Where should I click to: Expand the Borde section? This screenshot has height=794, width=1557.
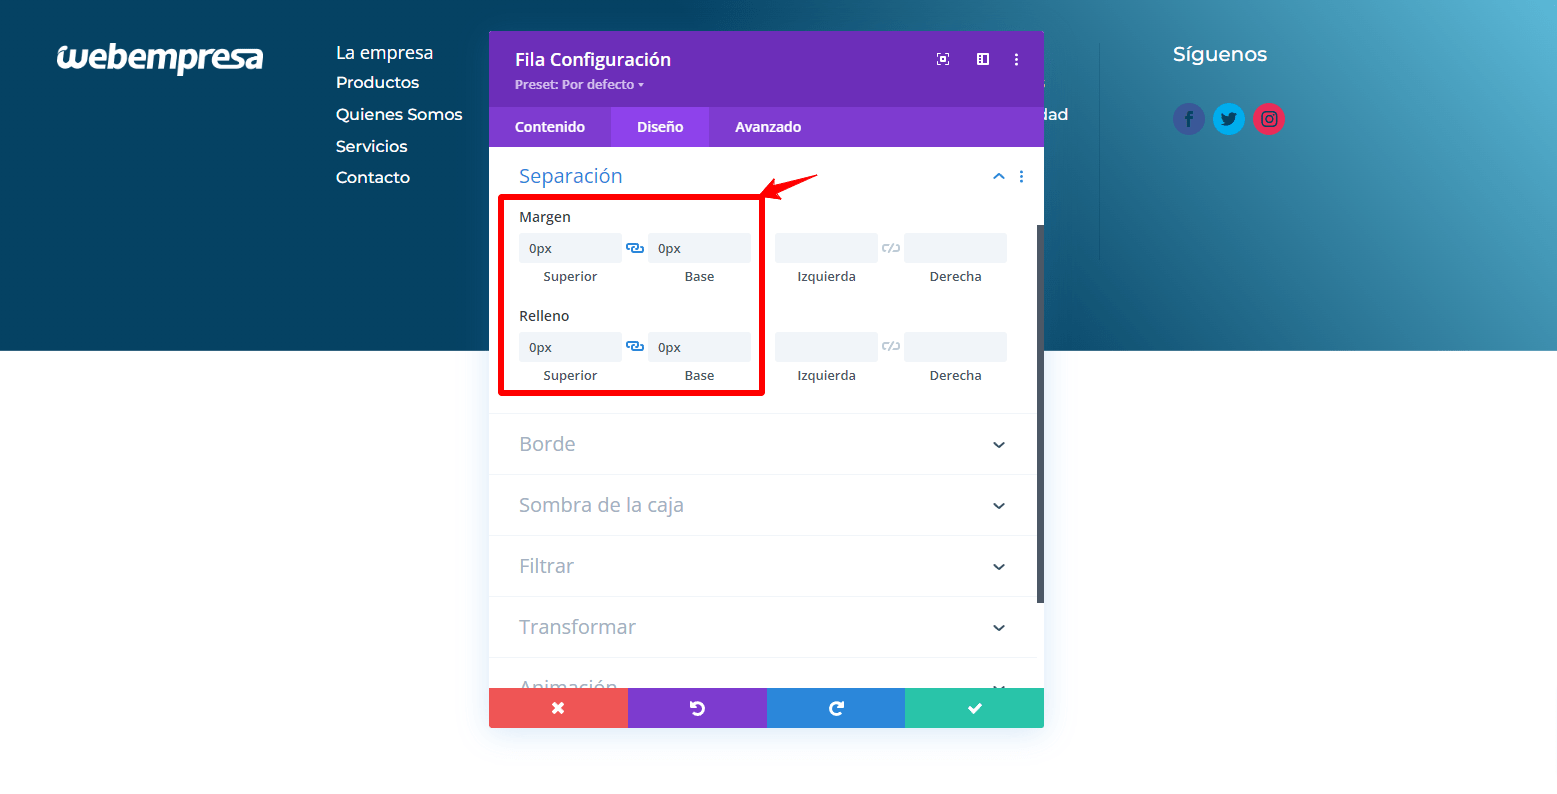[x=763, y=444]
